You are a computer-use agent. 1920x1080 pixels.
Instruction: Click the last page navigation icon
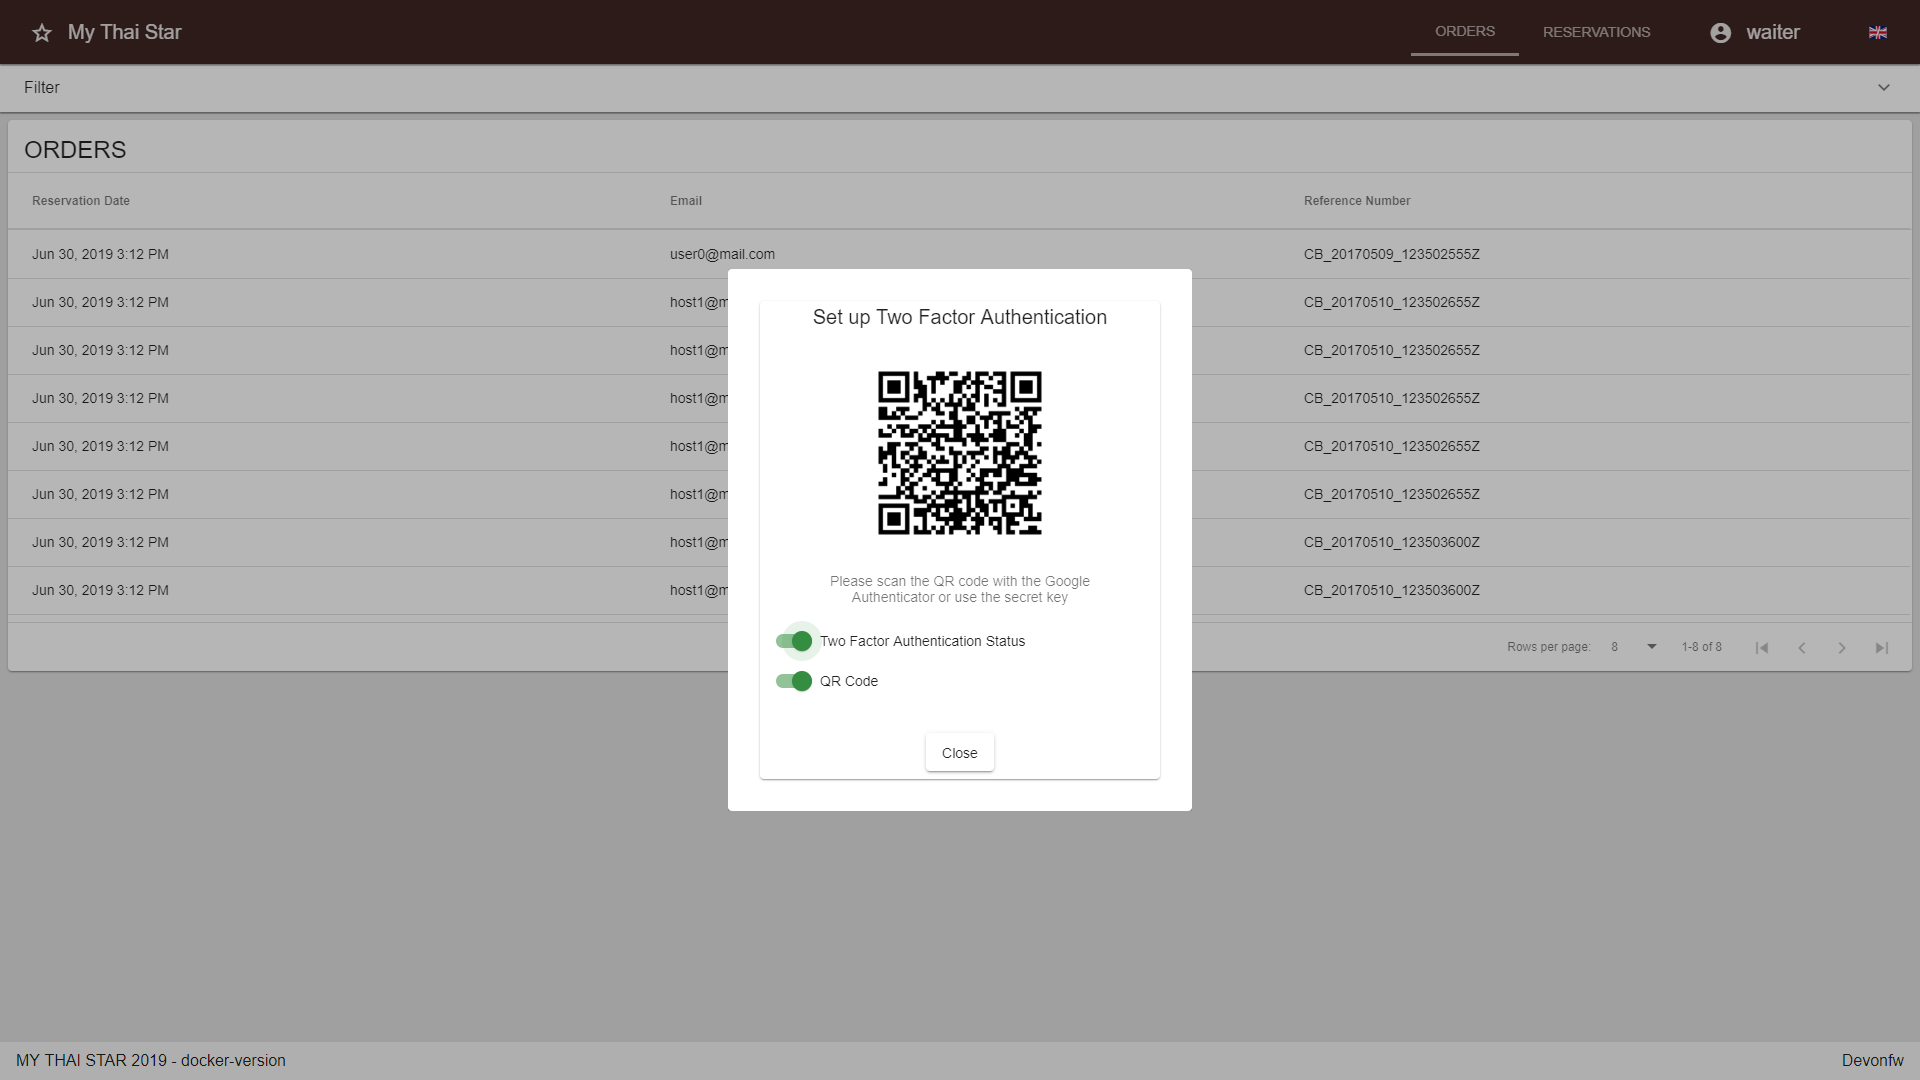point(1882,646)
